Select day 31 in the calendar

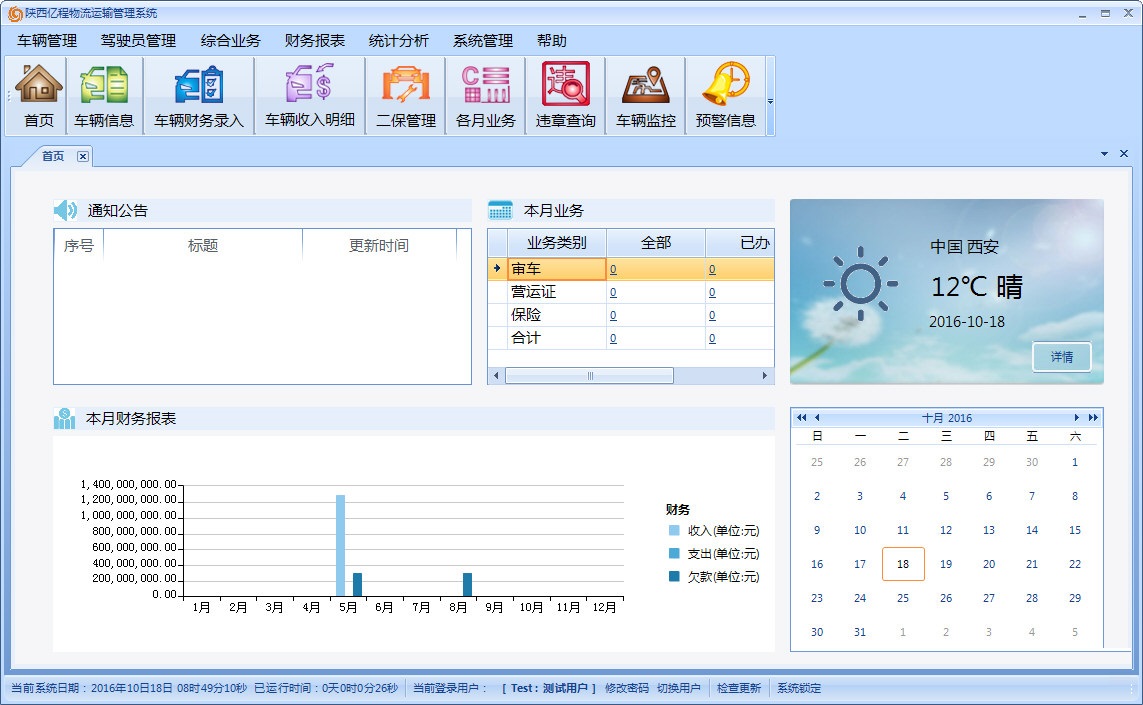[x=860, y=632]
